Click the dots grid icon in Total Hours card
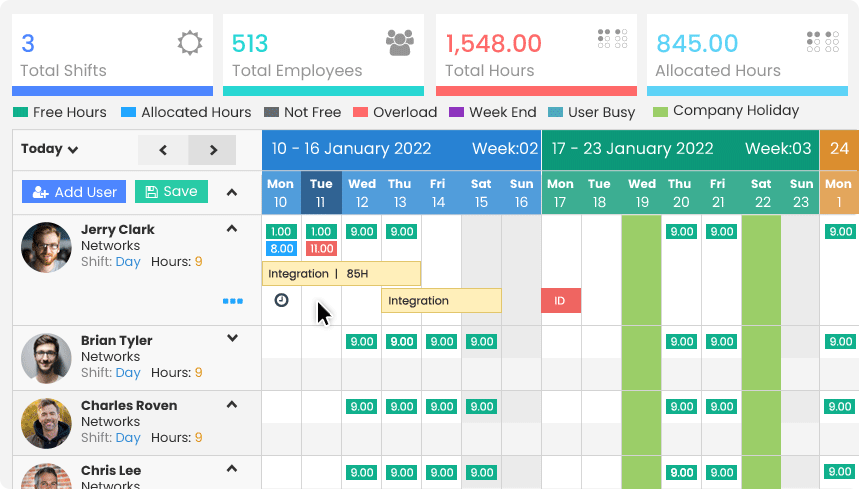Viewport: 859px width, 489px height. pos(612,39)
